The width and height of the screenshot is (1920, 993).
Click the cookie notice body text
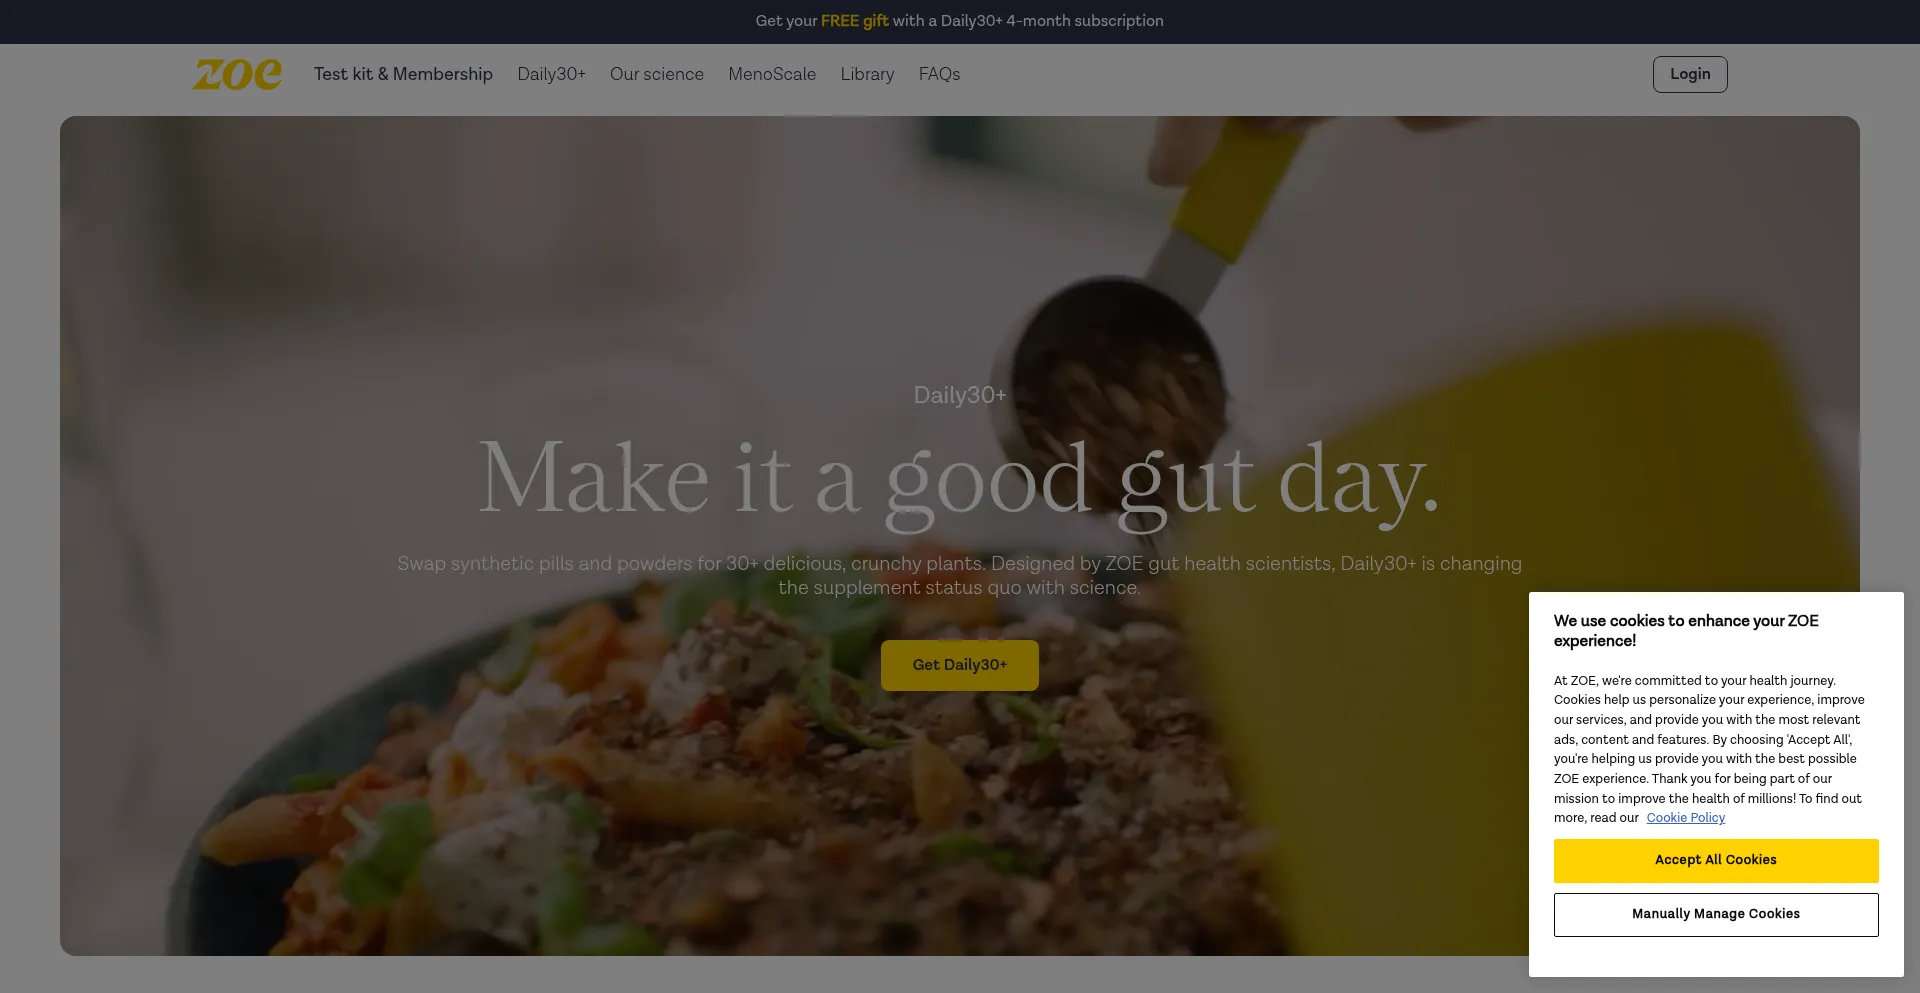[x=1709, y=749]
